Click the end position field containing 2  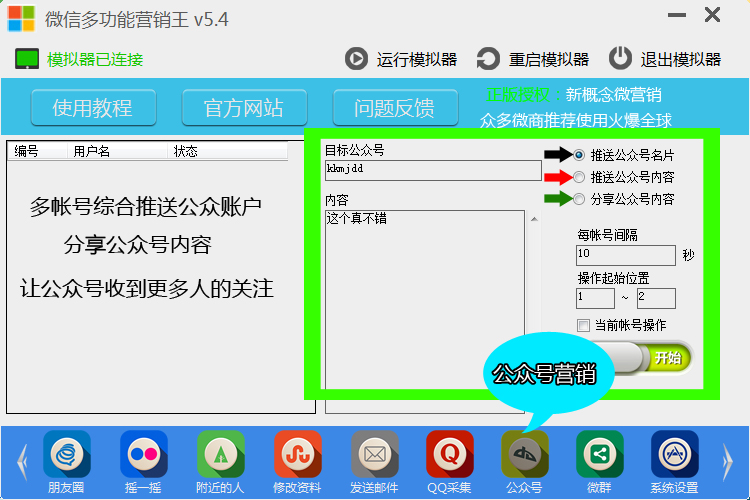pyautogui.click(x=656, y=298)
